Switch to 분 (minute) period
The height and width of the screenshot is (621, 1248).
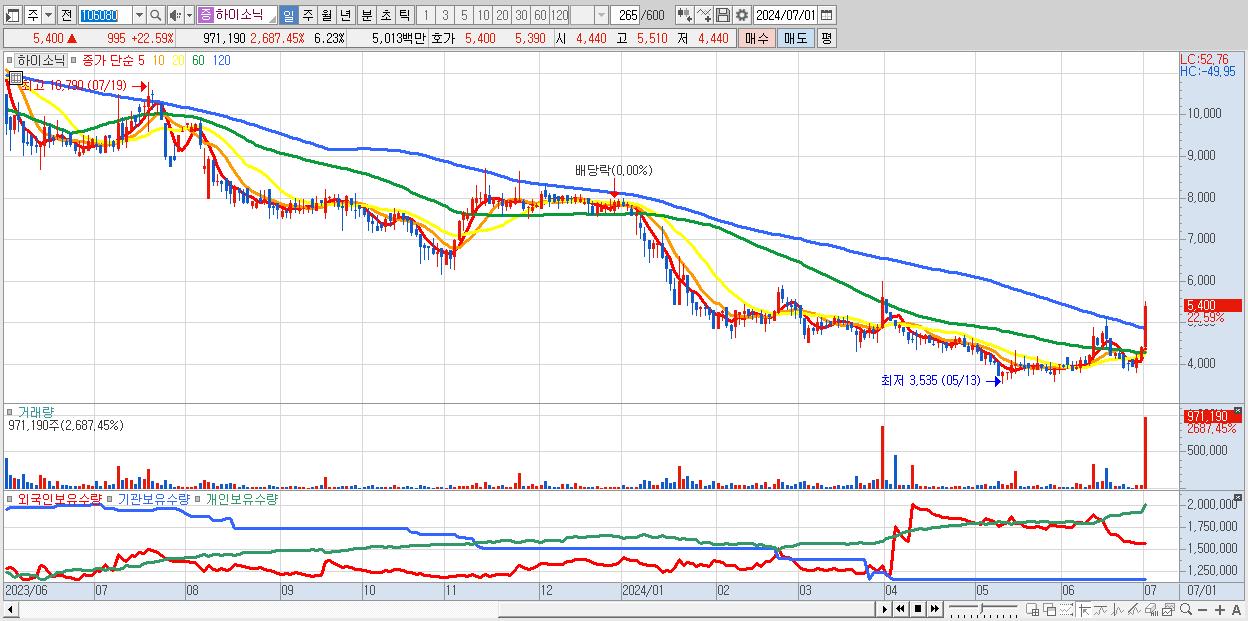point(366,15)
